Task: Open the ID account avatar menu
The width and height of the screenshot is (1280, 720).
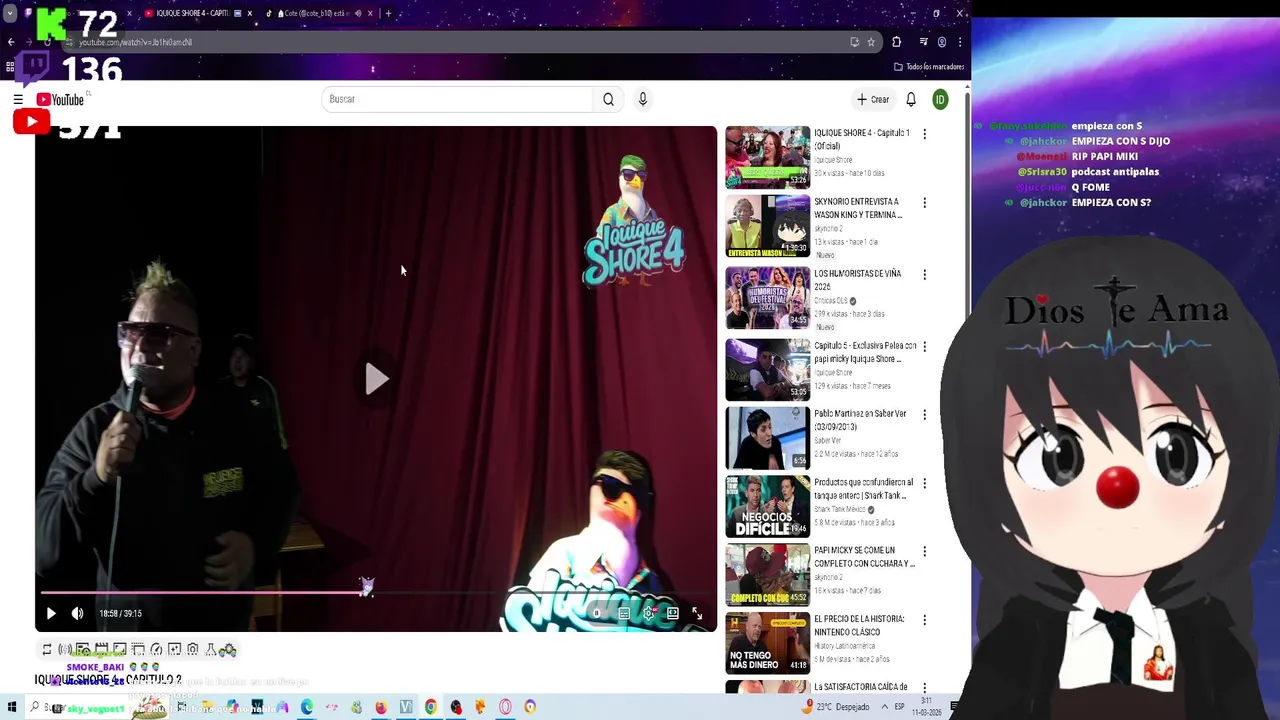Action: pyautogui.click(x=940, y=99)
